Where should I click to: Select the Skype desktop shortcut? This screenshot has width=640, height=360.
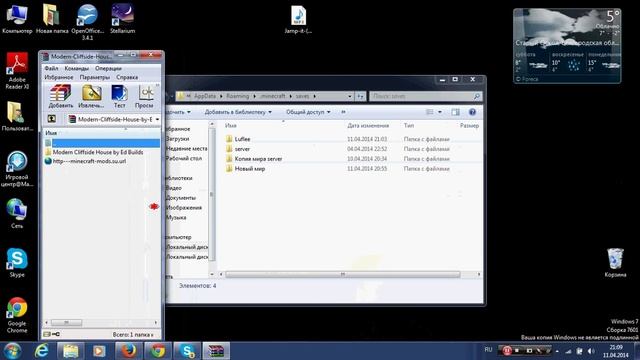(17, 262)
